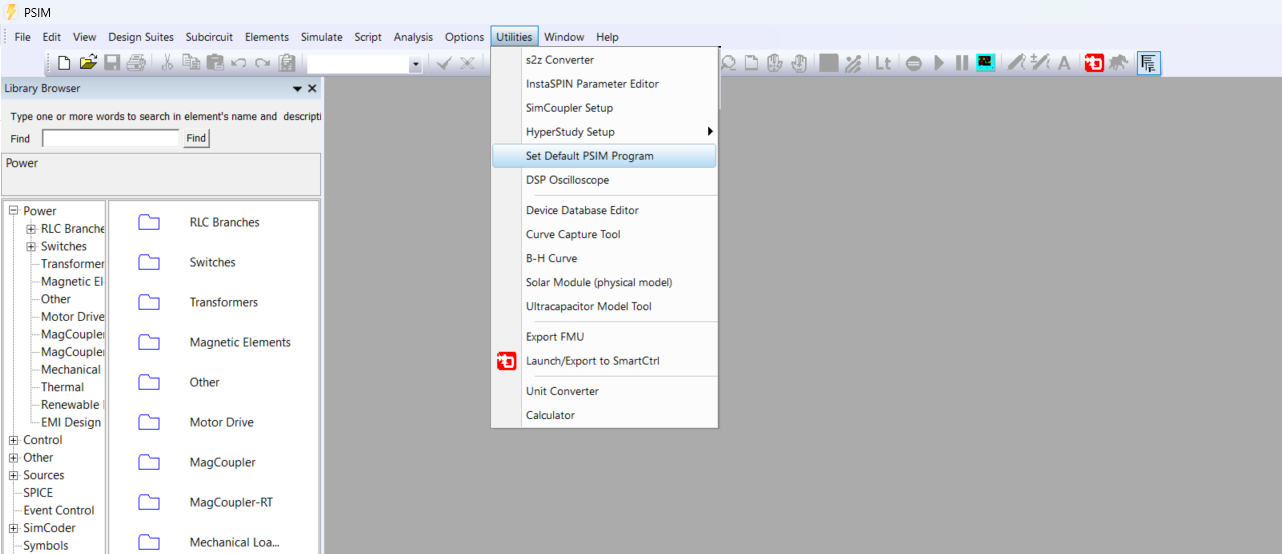Open the Transformers folder in the list
This screenshot has height=554, width=1282.
[224, 302]
